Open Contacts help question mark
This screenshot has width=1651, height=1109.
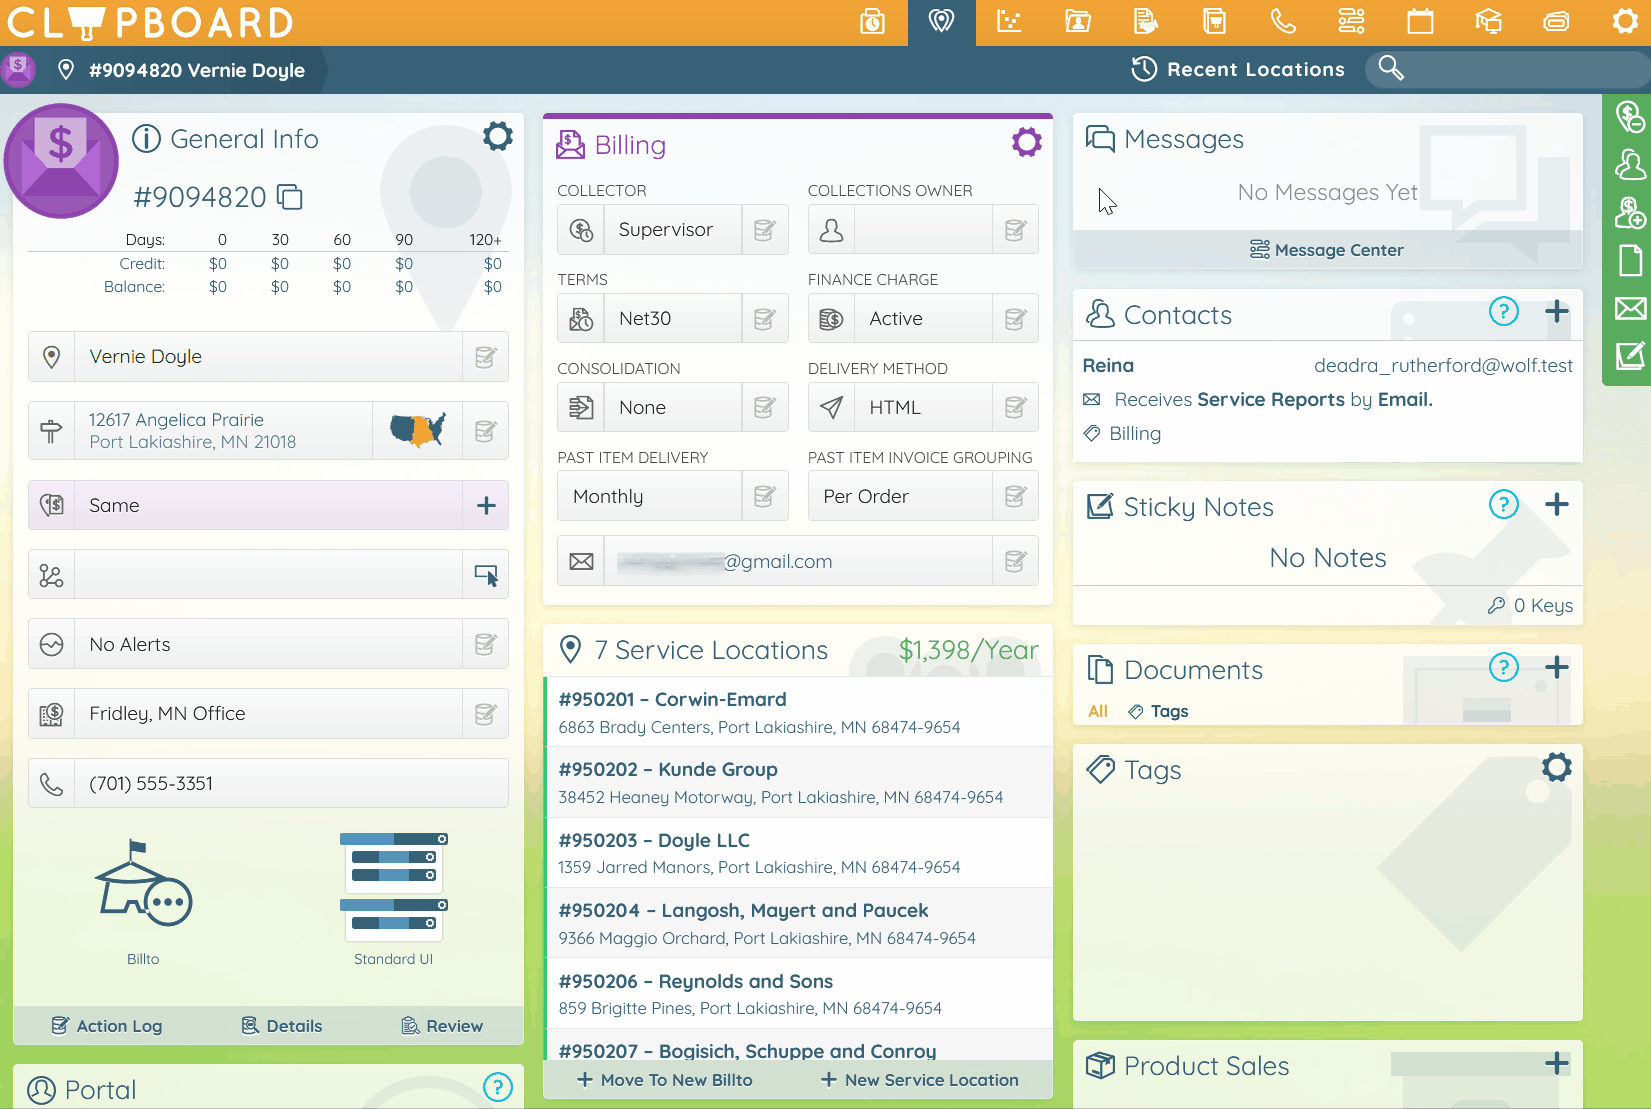[1504, 312]
